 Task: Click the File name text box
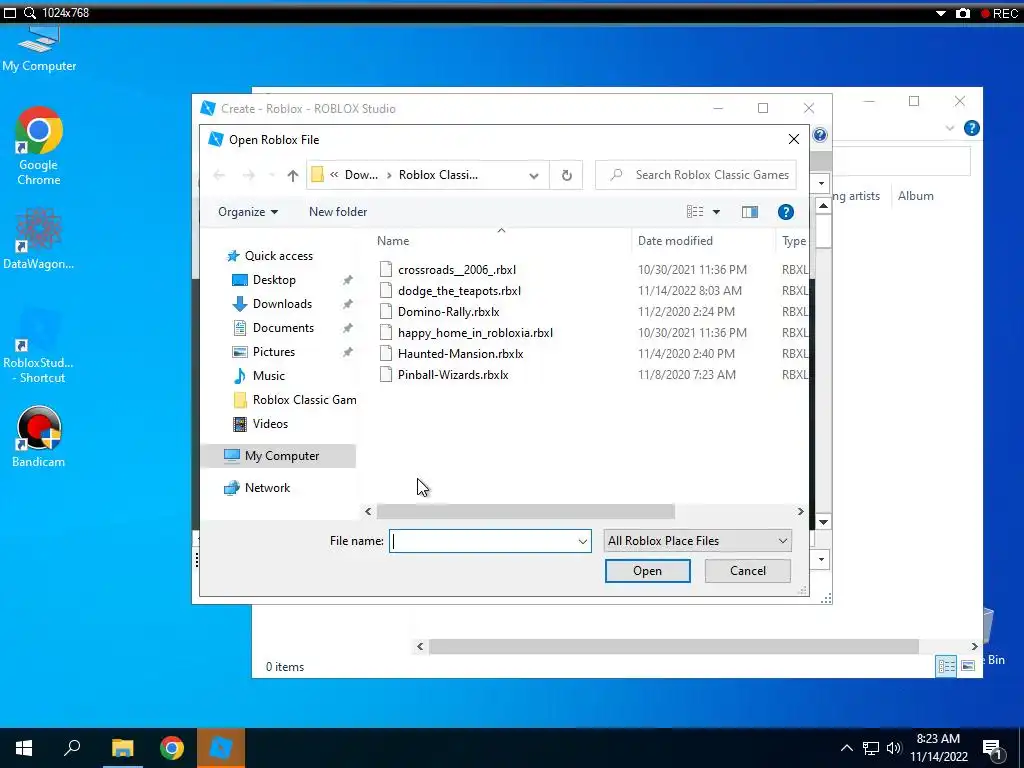483,541
